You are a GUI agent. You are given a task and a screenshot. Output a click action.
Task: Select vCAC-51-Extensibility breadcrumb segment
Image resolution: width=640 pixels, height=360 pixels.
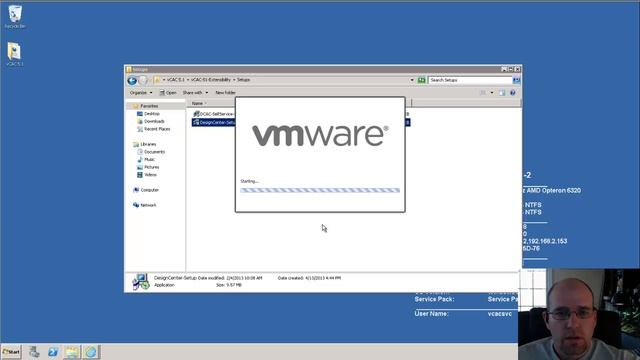coord(211,80)
